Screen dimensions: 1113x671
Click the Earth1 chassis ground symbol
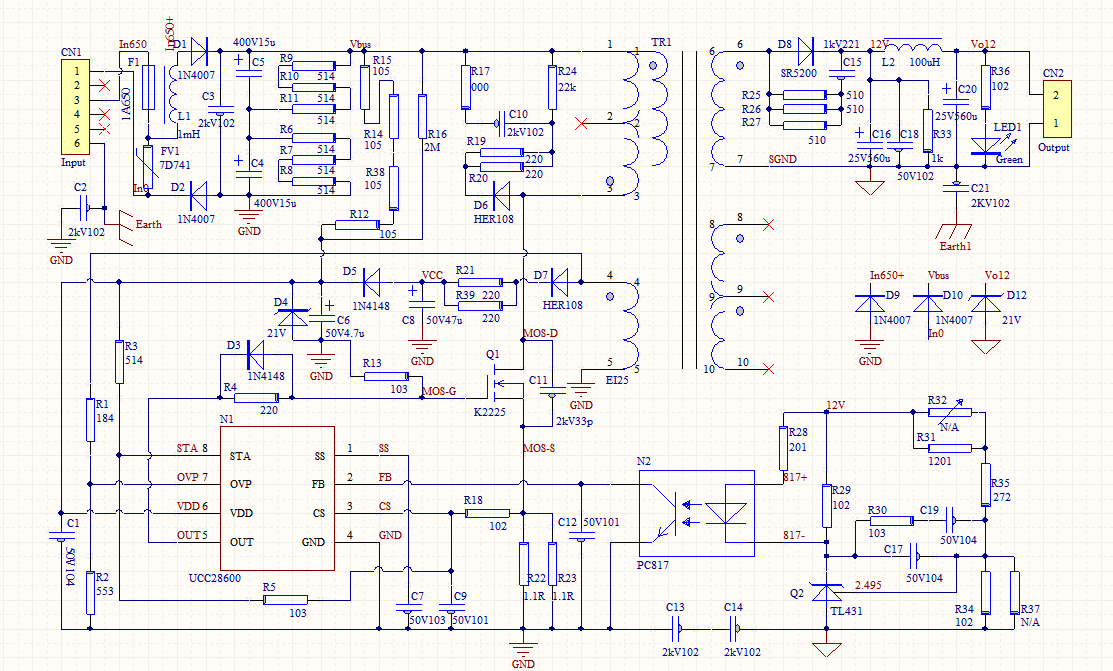click(955, 231)
